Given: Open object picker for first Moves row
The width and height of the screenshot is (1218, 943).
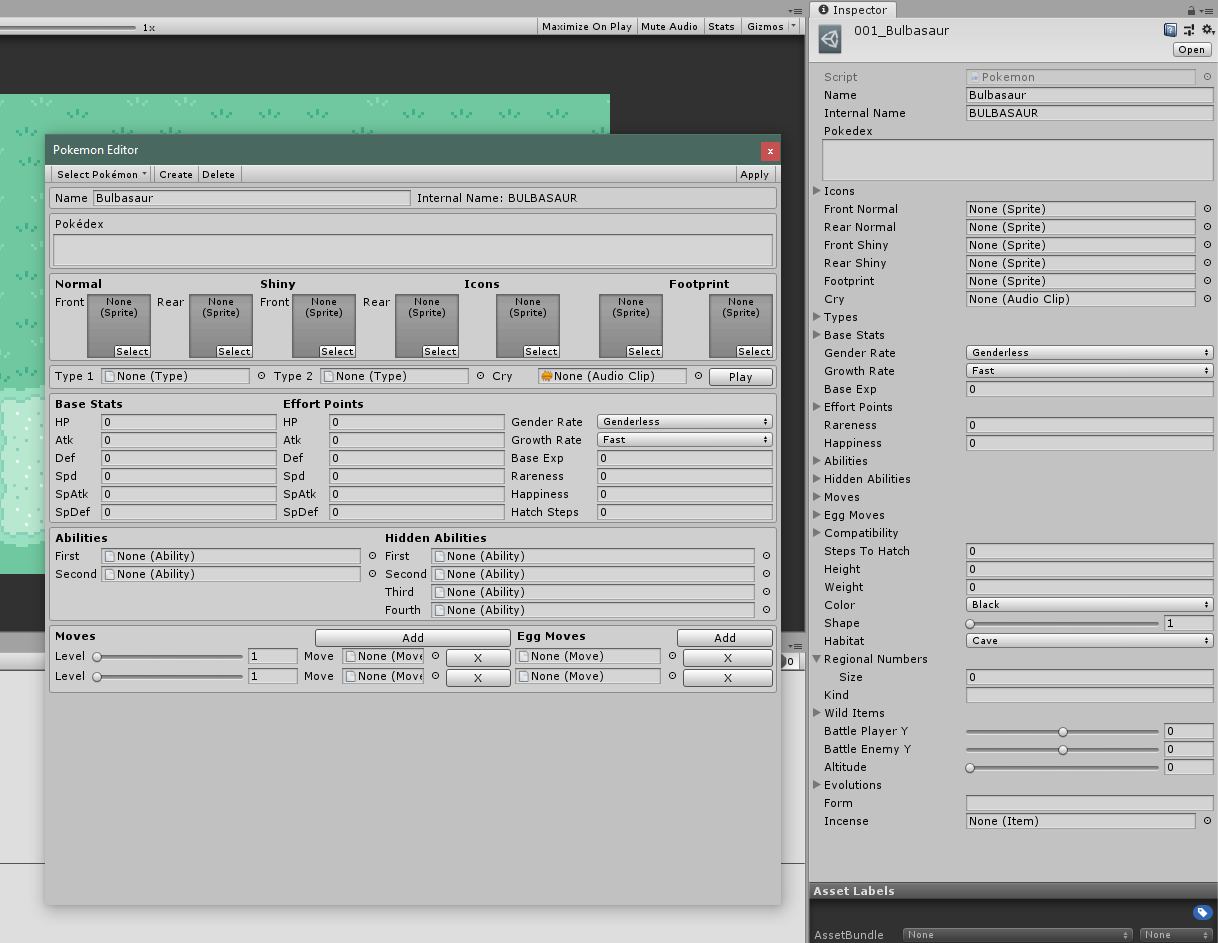Looking at the screenshot, I should [435, 656].
